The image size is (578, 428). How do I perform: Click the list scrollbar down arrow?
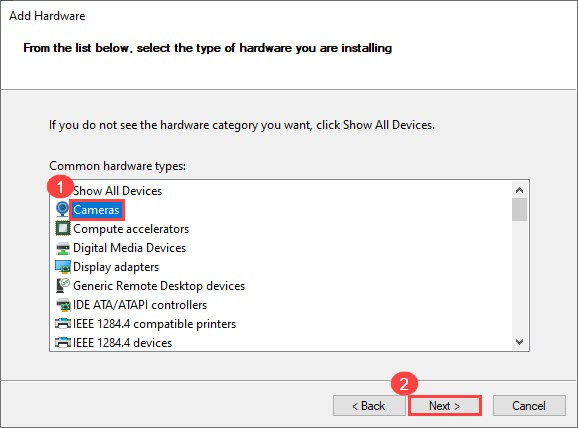519,342
